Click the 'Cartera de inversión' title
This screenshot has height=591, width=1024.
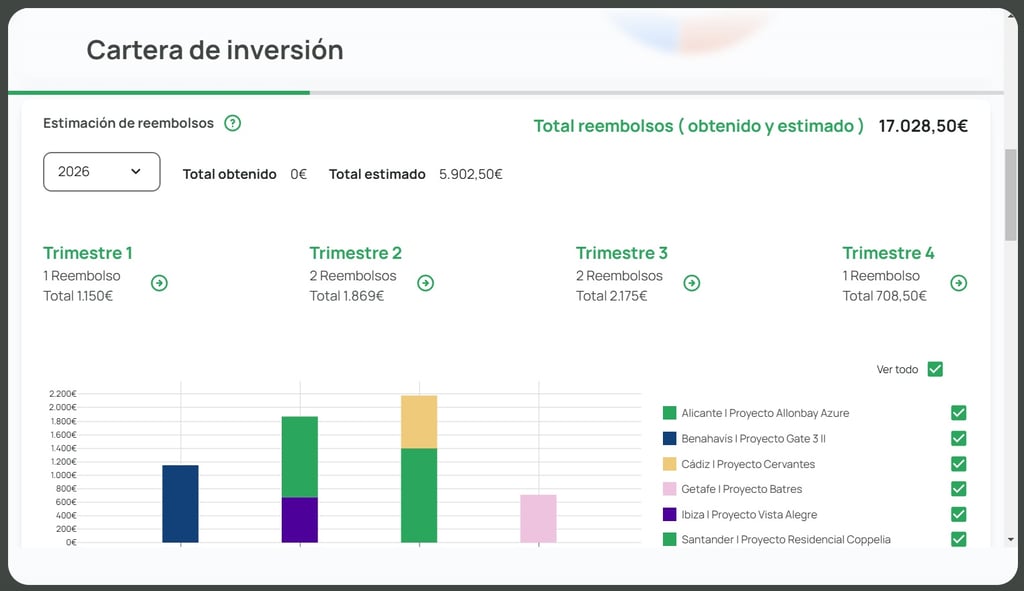[x=215, y=50]
